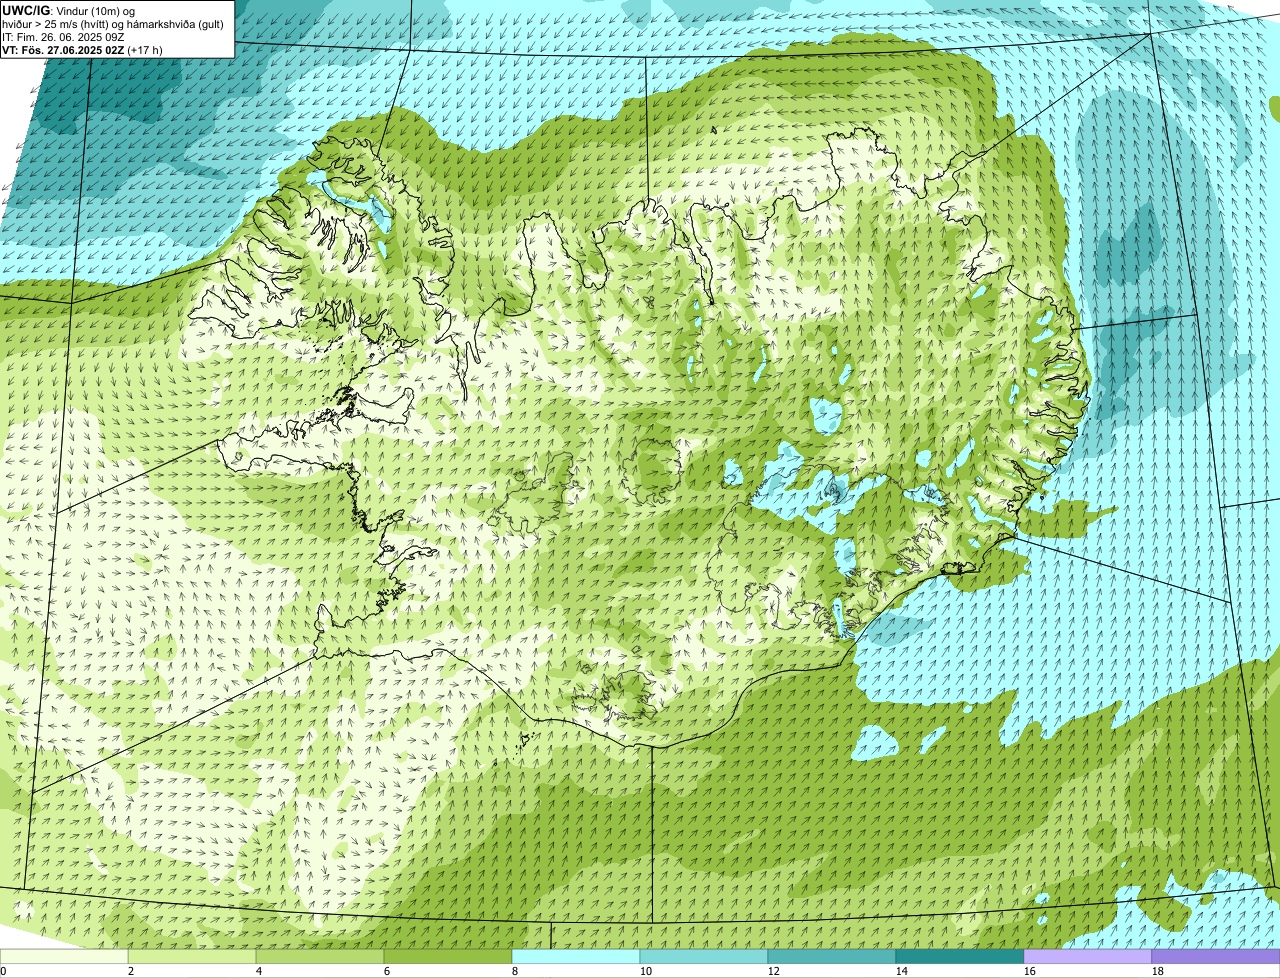This screenshot has height=978, width=1280.
Task: Click the 'VT: Fös. 27.06.2025 02Z (+17 h)' line
Action: (82, 50)
